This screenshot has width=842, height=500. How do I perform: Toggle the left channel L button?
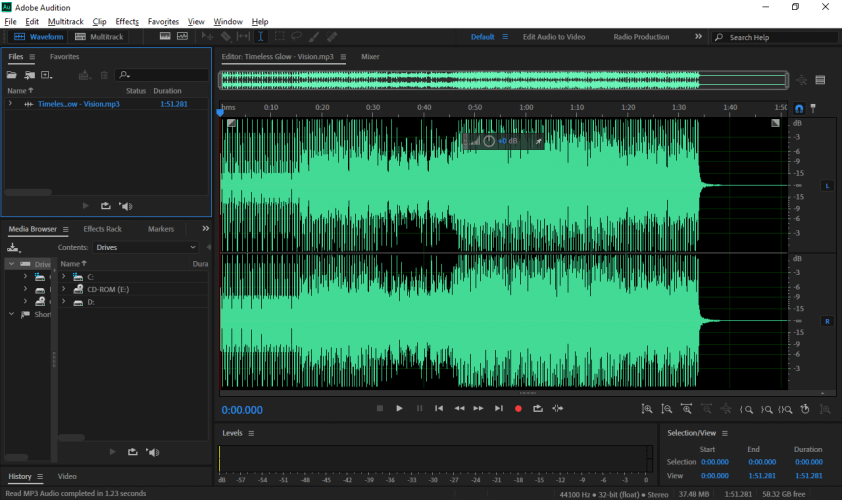click(827, 186)
